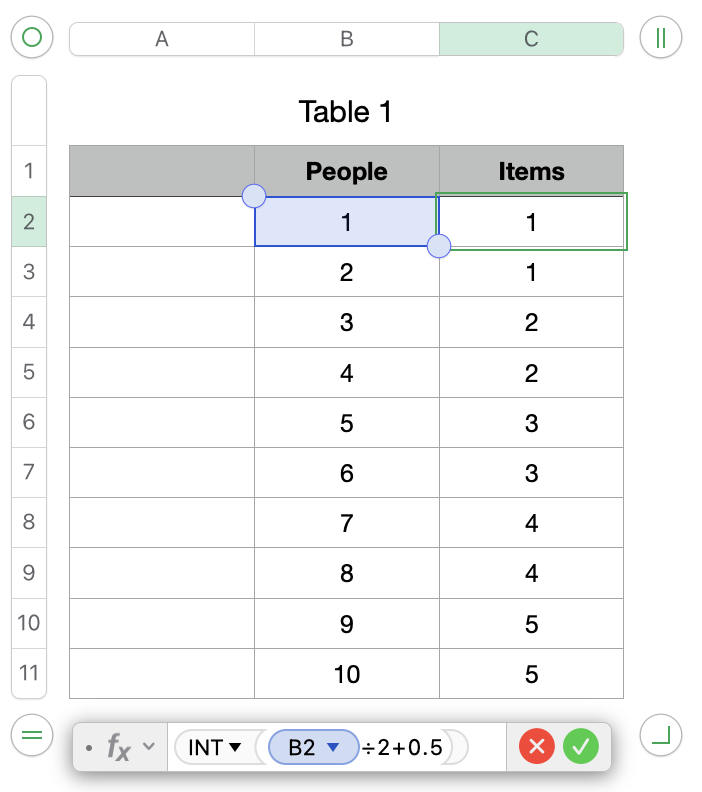This screenshot has width=702, height=792.
Task: Select row 5 header
Action: [x=29, y=372]
